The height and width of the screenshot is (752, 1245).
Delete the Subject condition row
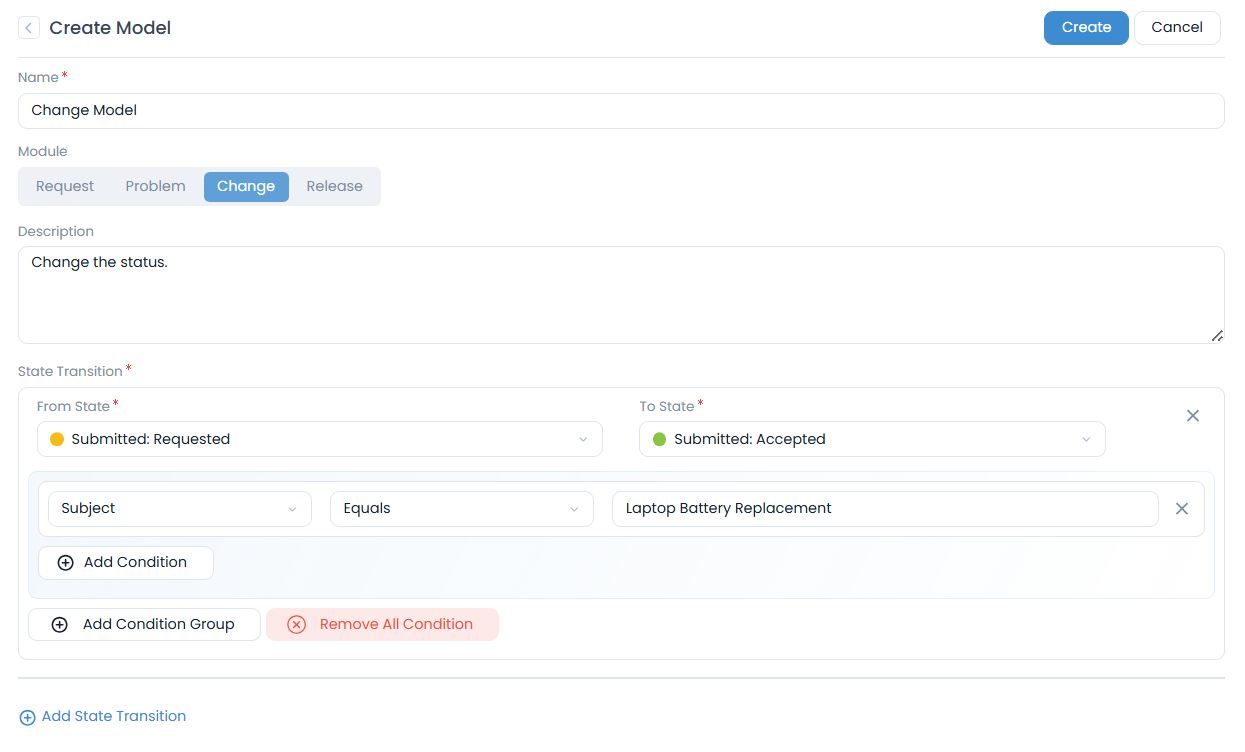click(1181, 509)
